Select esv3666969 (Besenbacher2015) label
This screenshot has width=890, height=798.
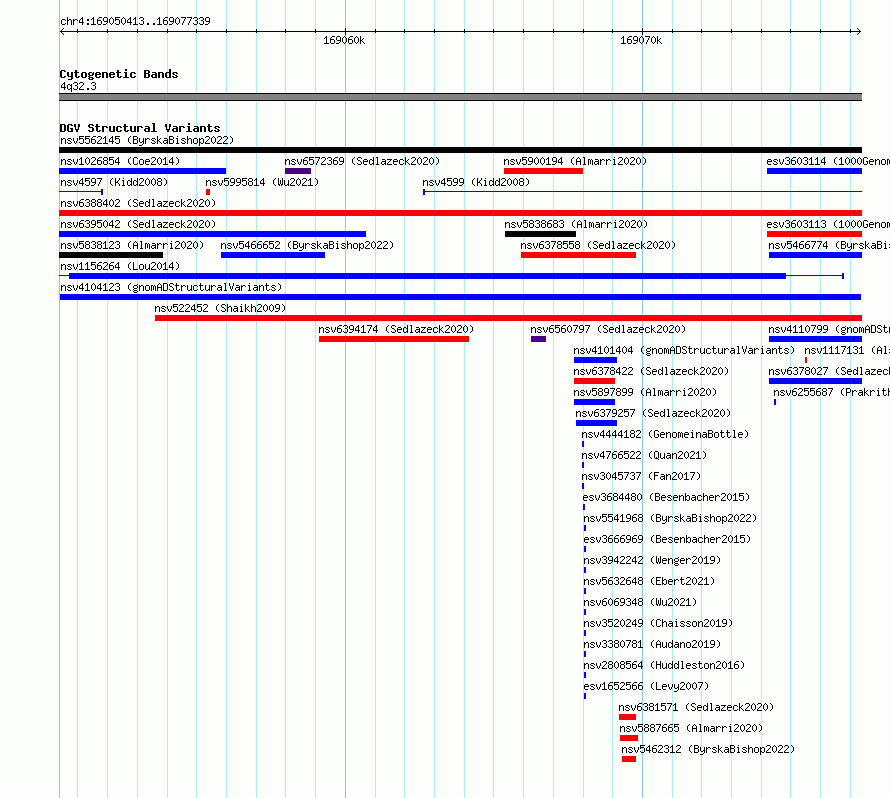click(x=668, y=539)
